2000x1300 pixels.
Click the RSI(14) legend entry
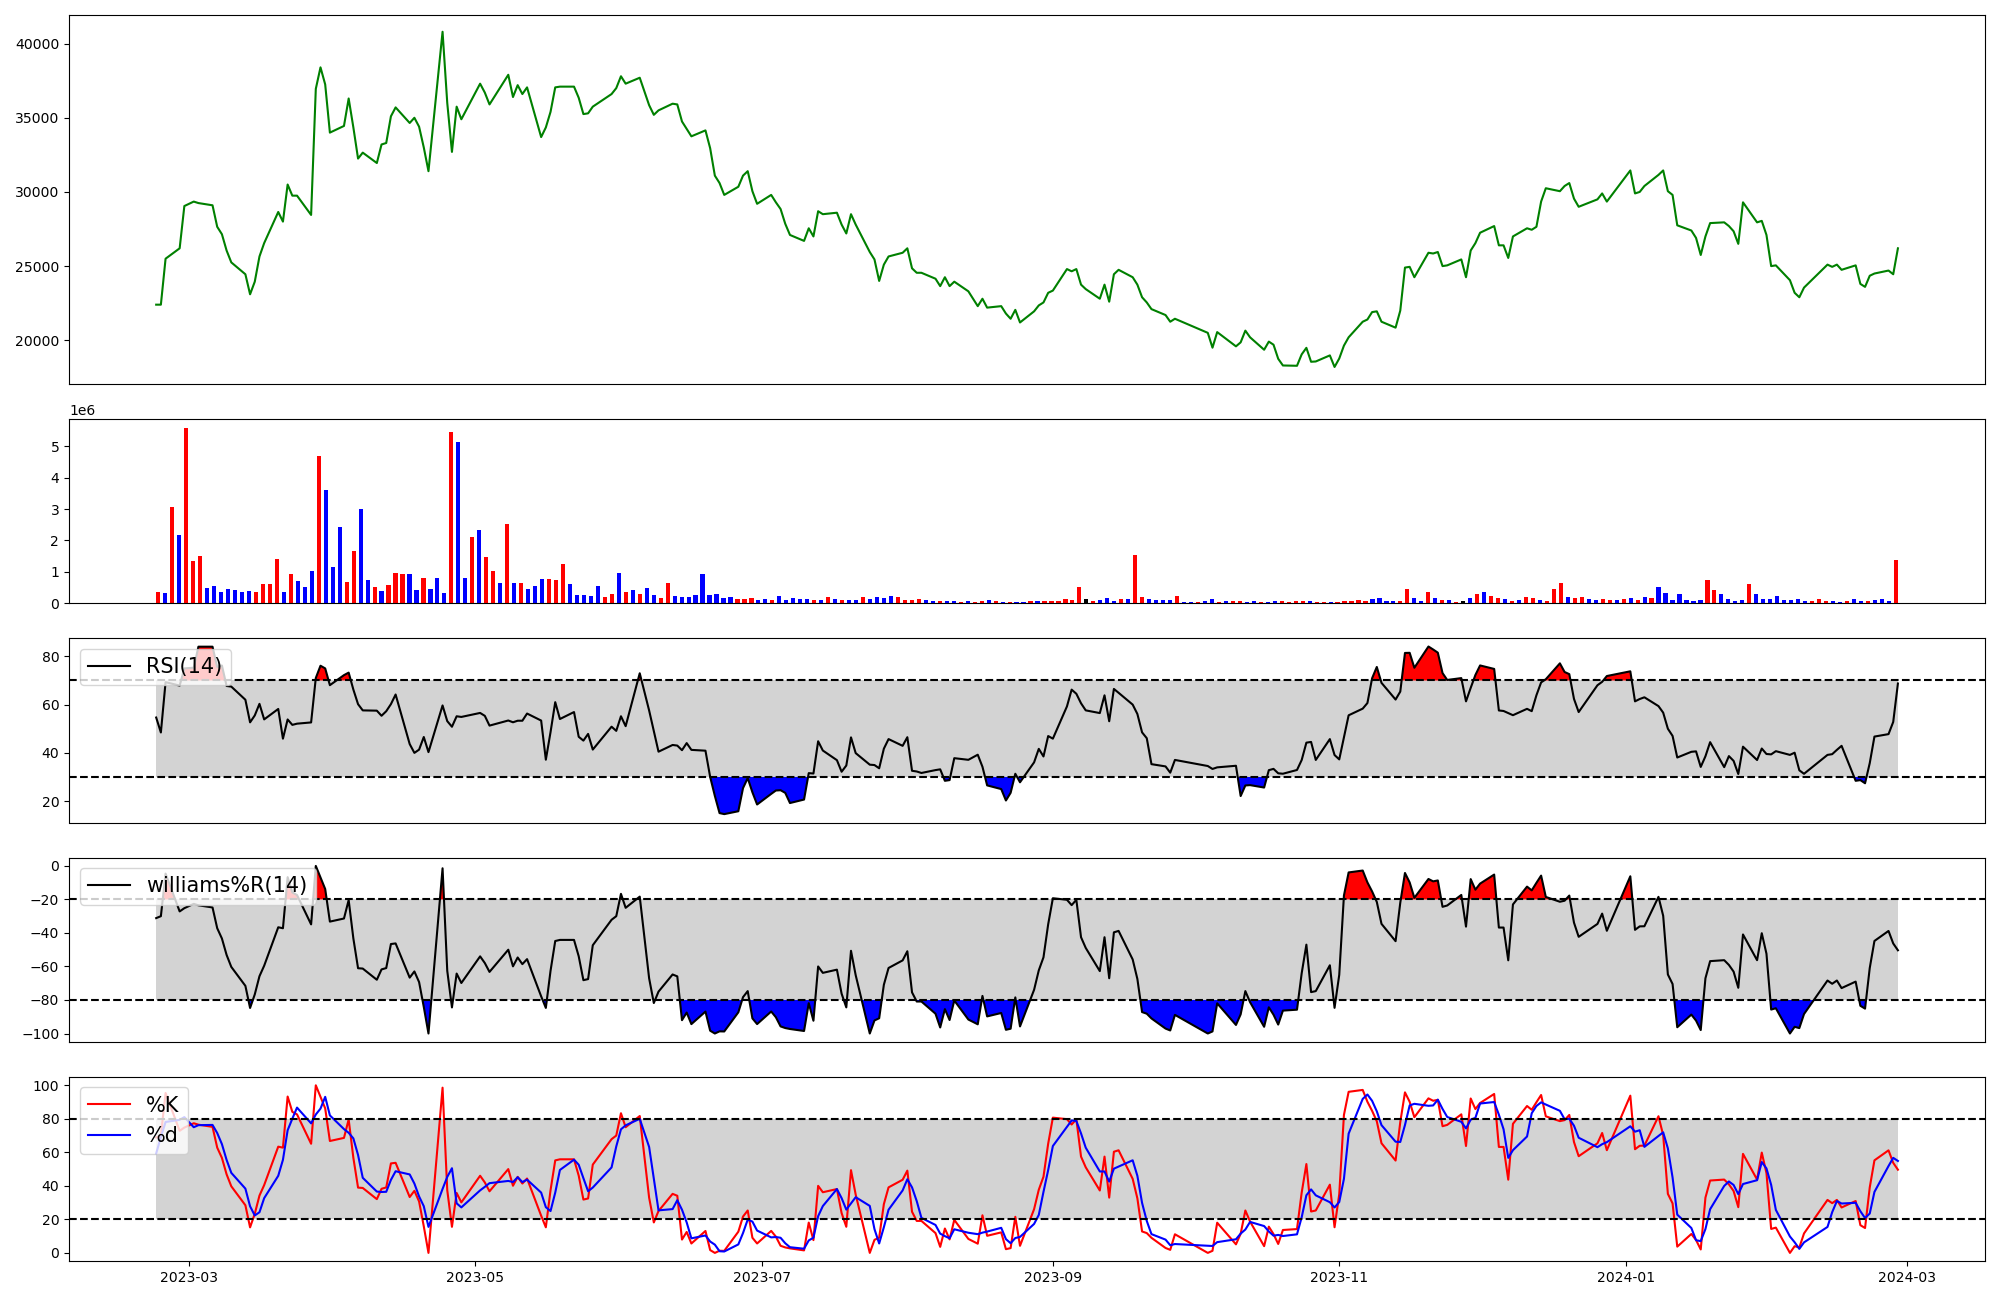click(x=183, y=666)
